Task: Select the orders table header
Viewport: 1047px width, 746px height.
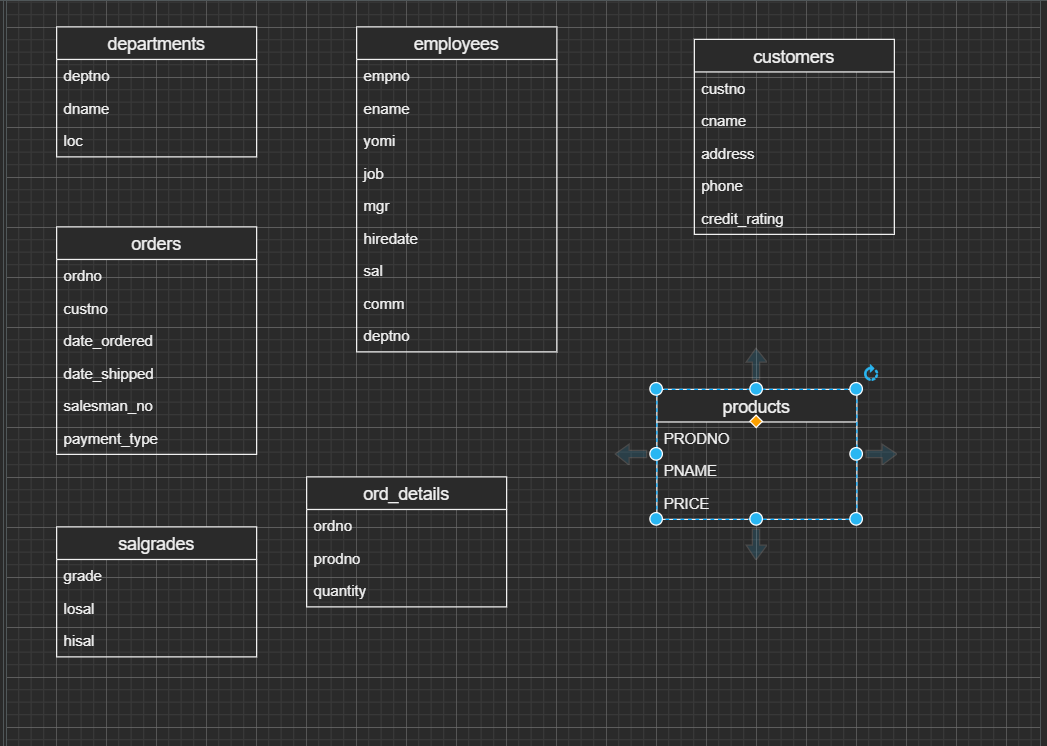Action: click(x=156, y=243)
